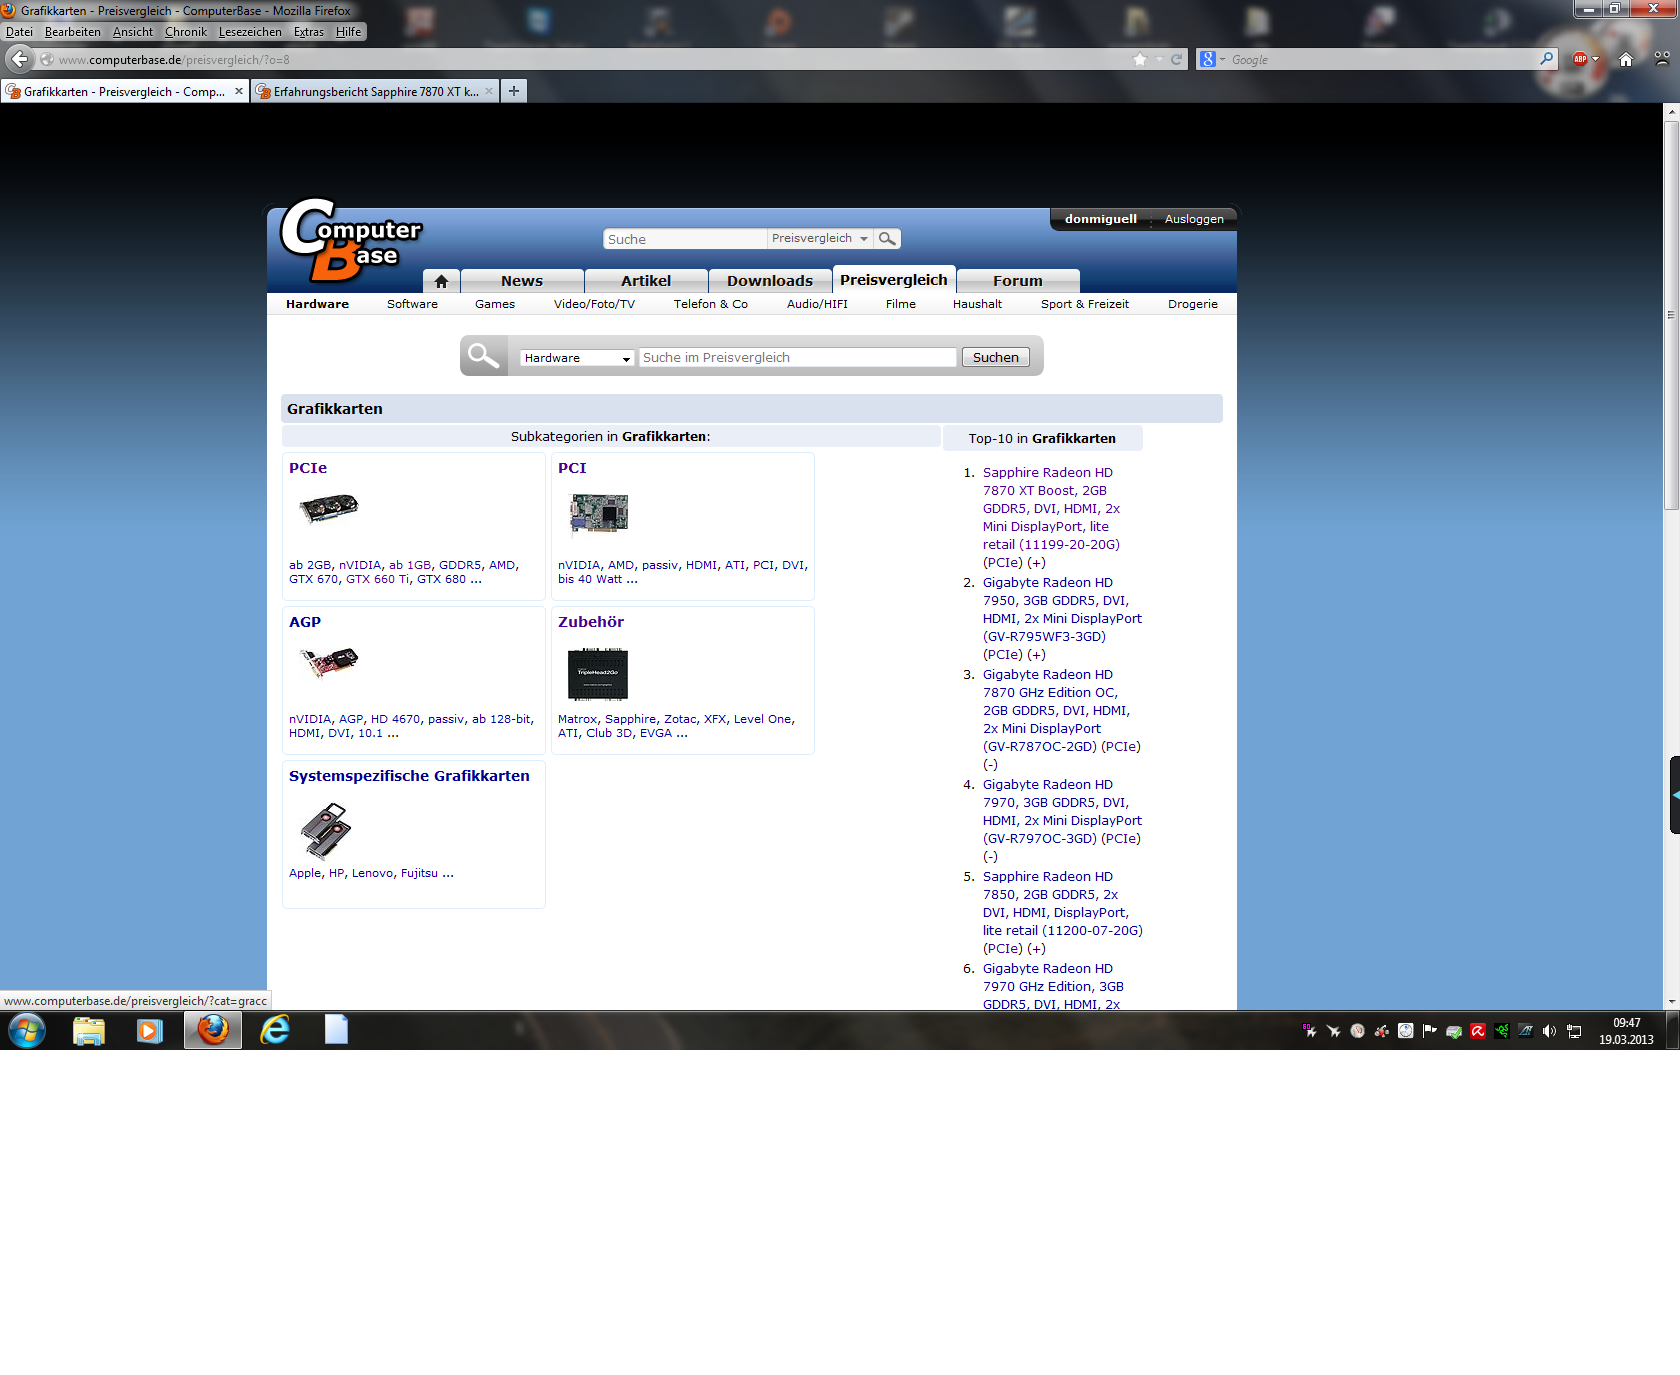Screen dimensions: 1680x1375
Task: Click the Action Center flag tray icon
Action: (x=1429, y=1031)
